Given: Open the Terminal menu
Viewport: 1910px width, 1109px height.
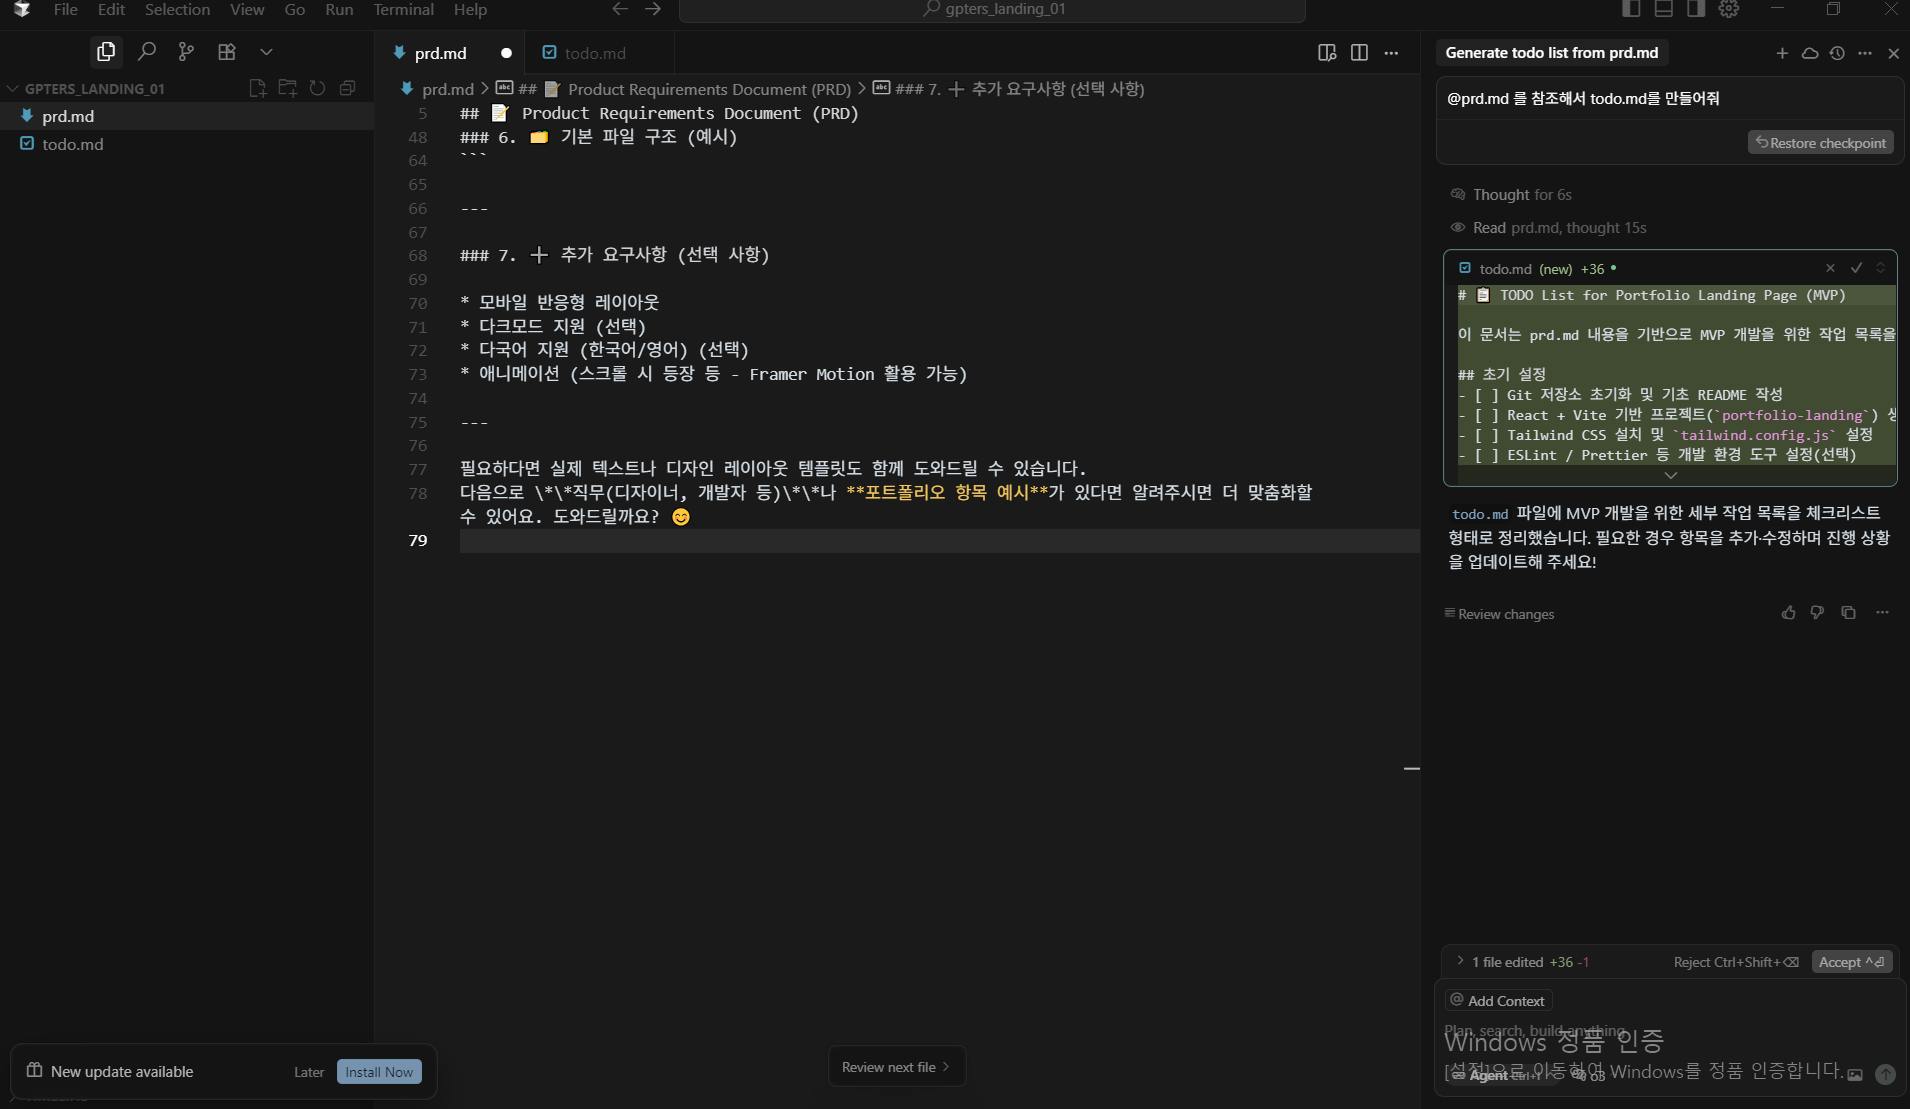Looking at the screenshot, I should (x=403, y=9).
